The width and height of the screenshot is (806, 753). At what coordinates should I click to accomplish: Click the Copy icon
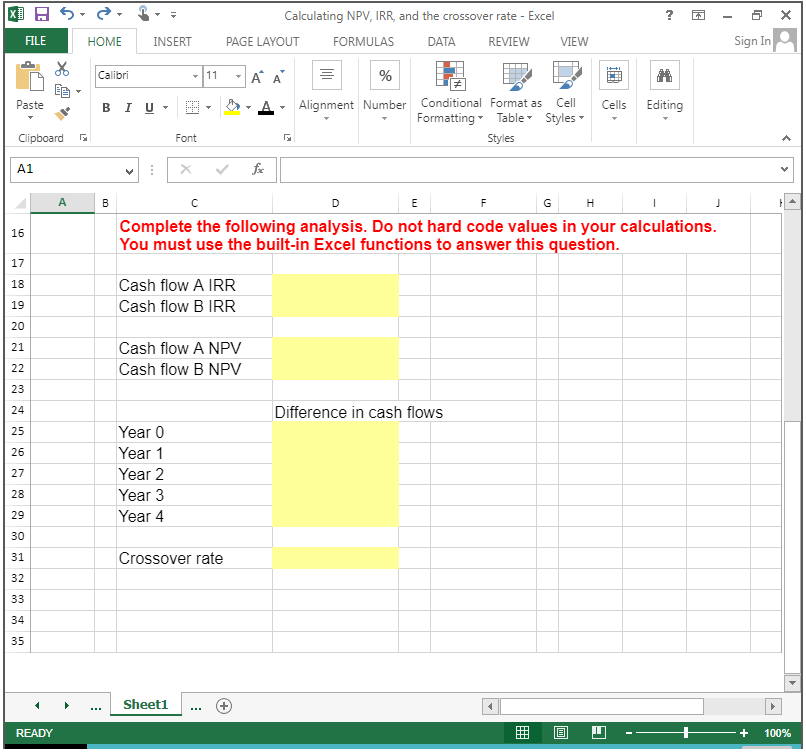(x=62, y=91)
